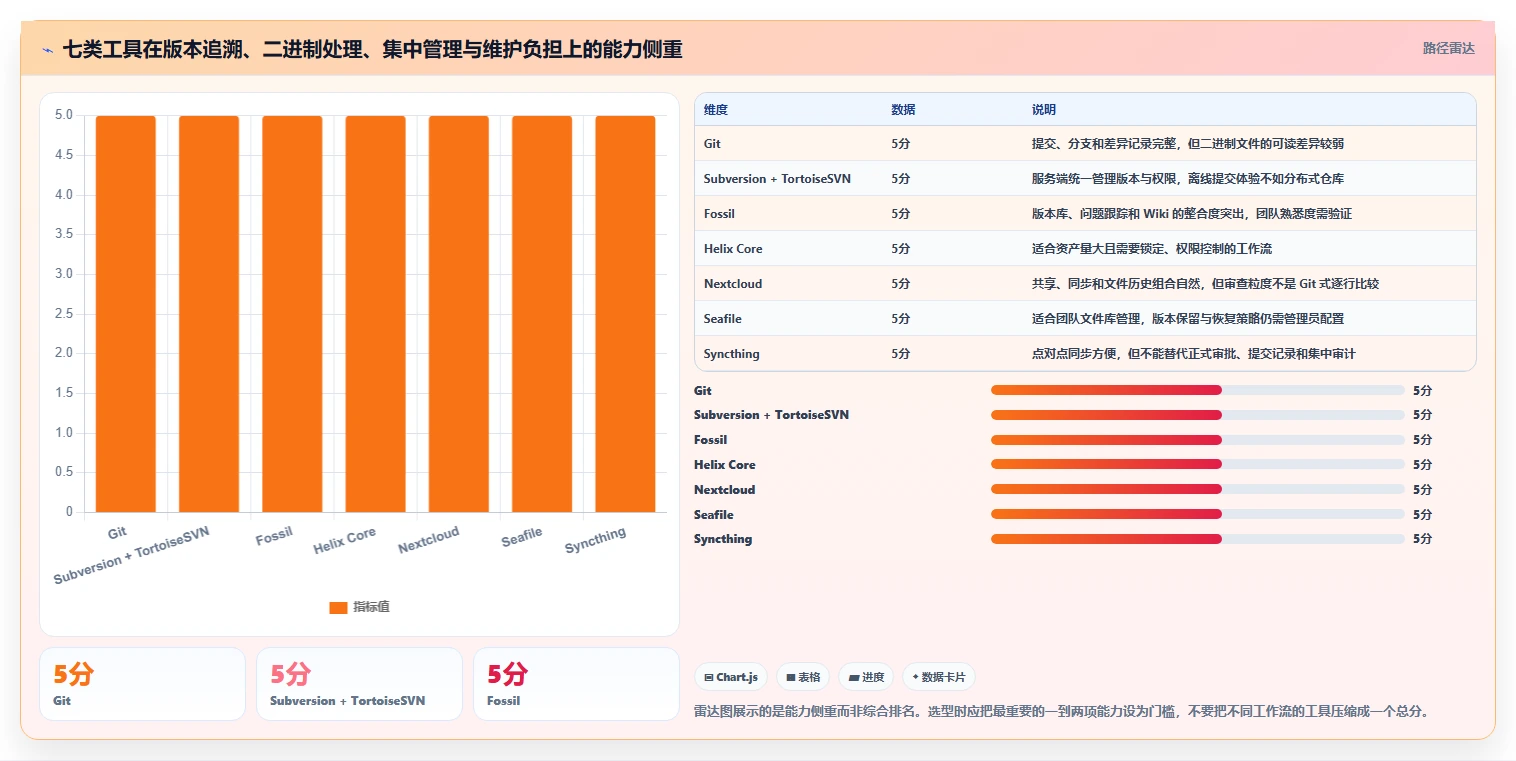The width and height of the screenshot is (1516, 761).
Task: Click the Fossil progress bar
Action: coord(1198,440)
